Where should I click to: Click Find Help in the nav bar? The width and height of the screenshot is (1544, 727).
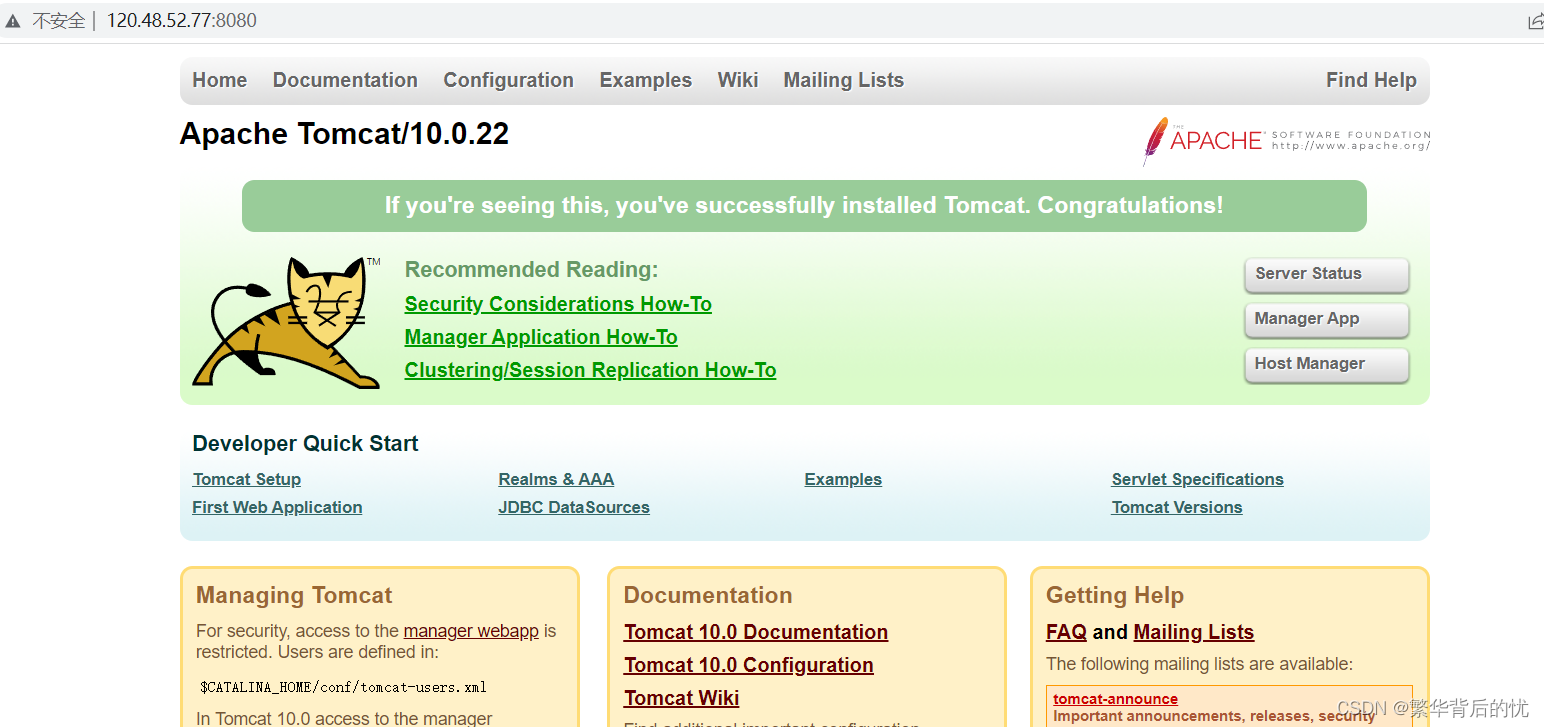click(x=1371, y=80)
